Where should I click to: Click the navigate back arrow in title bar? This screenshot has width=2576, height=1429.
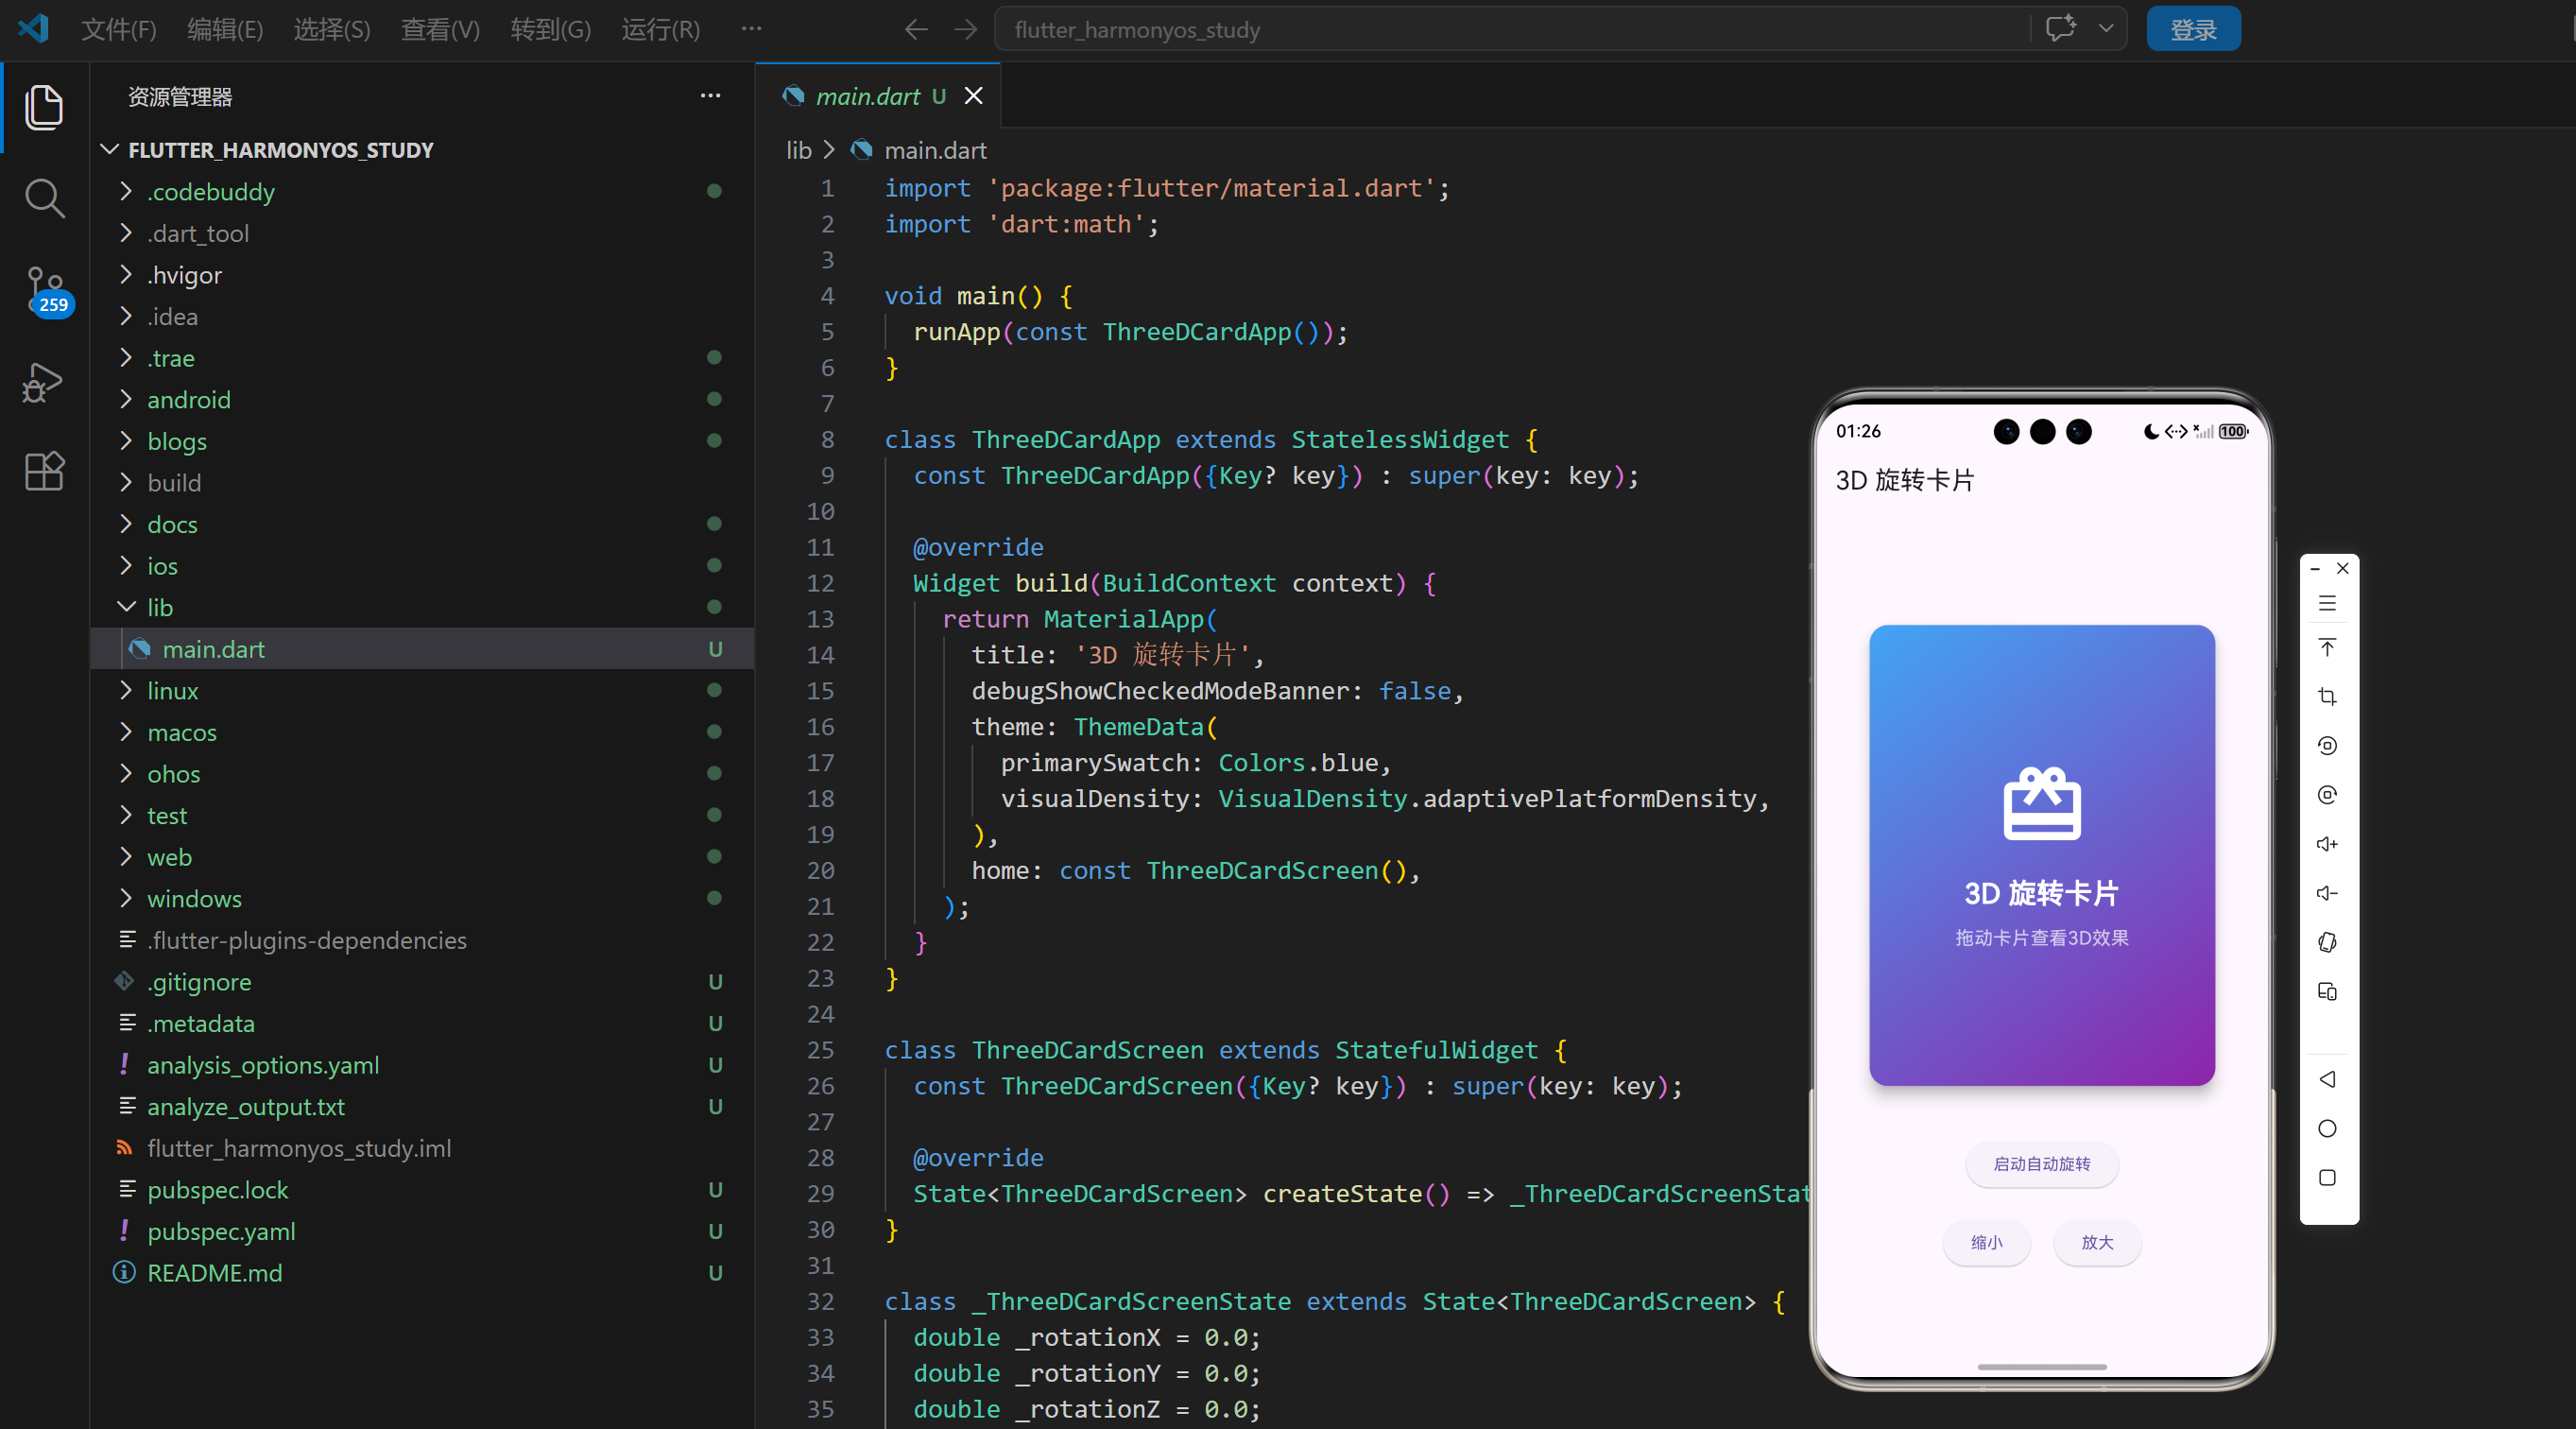tap(915, 30)
